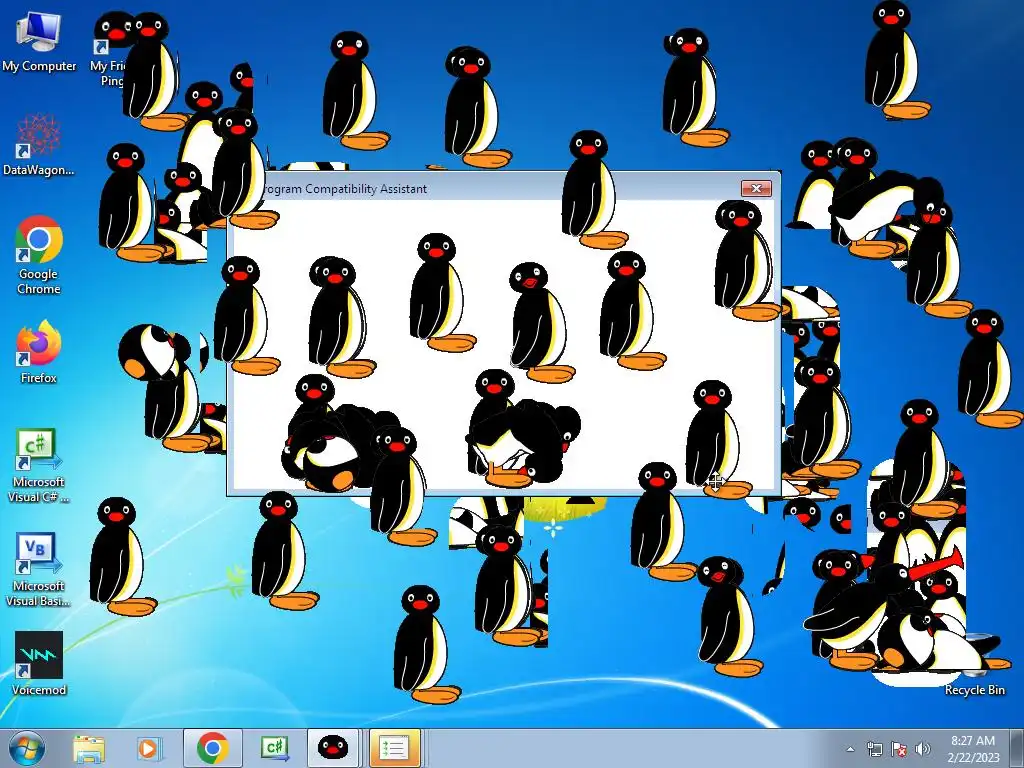Click the Program Compatibility Assistant title bar
Screen dimensions: 1024x768
503,189
